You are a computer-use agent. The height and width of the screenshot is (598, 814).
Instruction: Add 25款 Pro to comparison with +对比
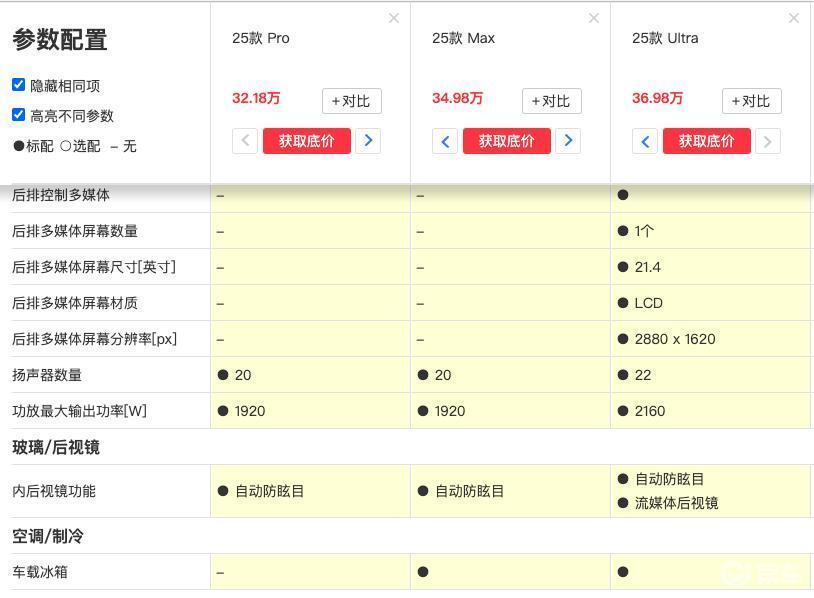tap(351, 101)
